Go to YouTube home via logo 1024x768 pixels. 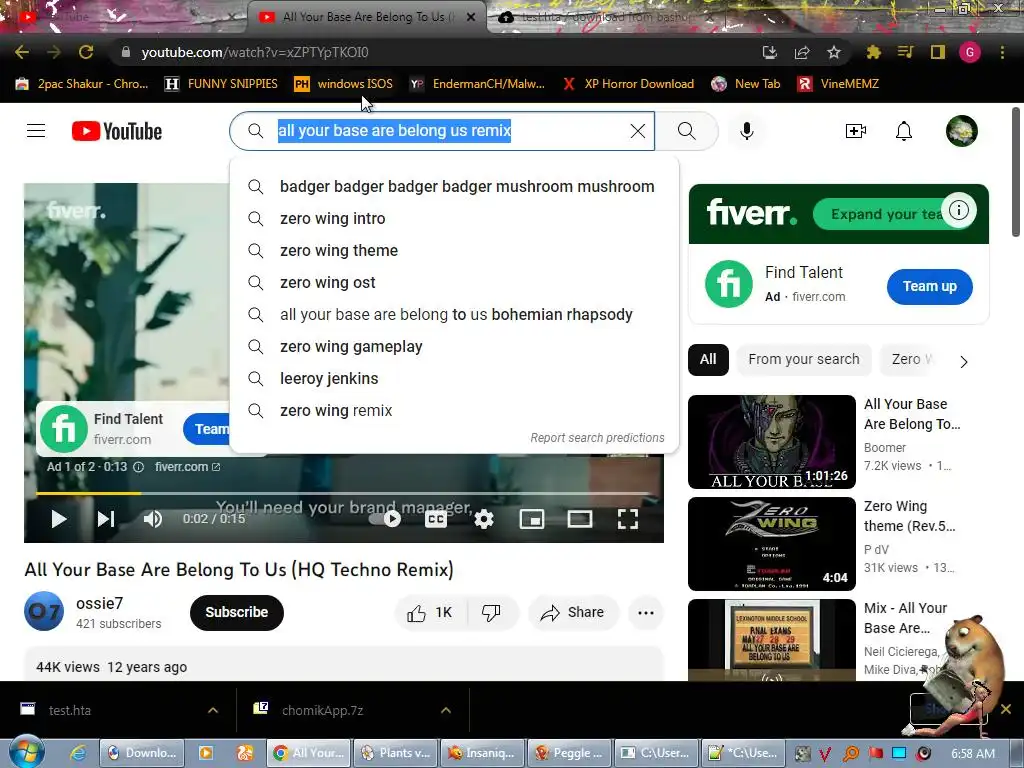click(117, 131)
